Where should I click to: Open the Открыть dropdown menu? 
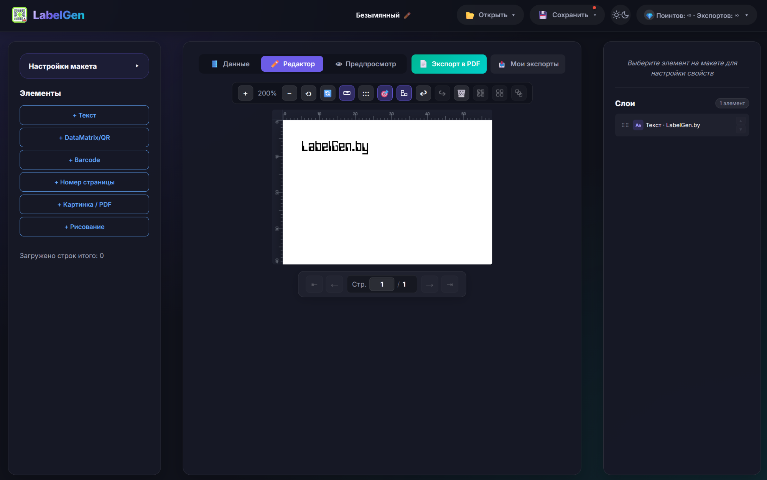point(490,15)
